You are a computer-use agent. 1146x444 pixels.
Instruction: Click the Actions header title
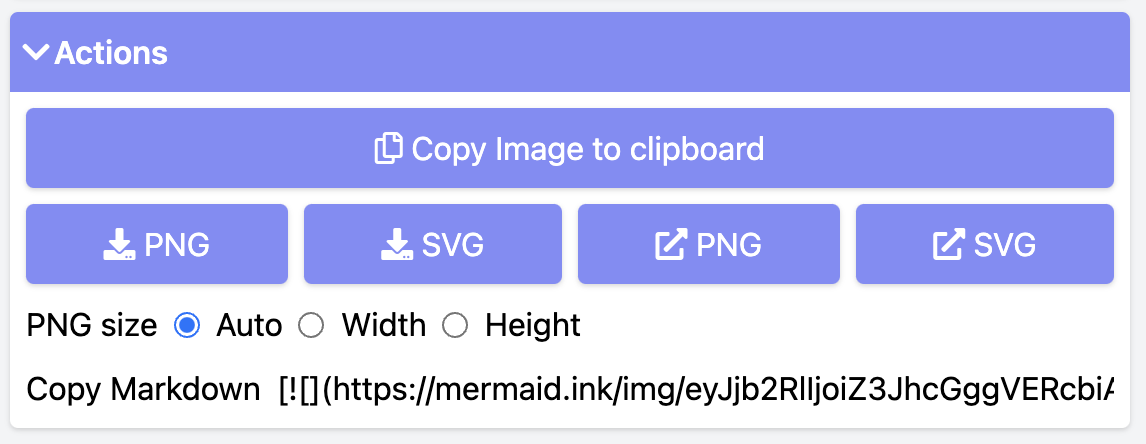111,53
